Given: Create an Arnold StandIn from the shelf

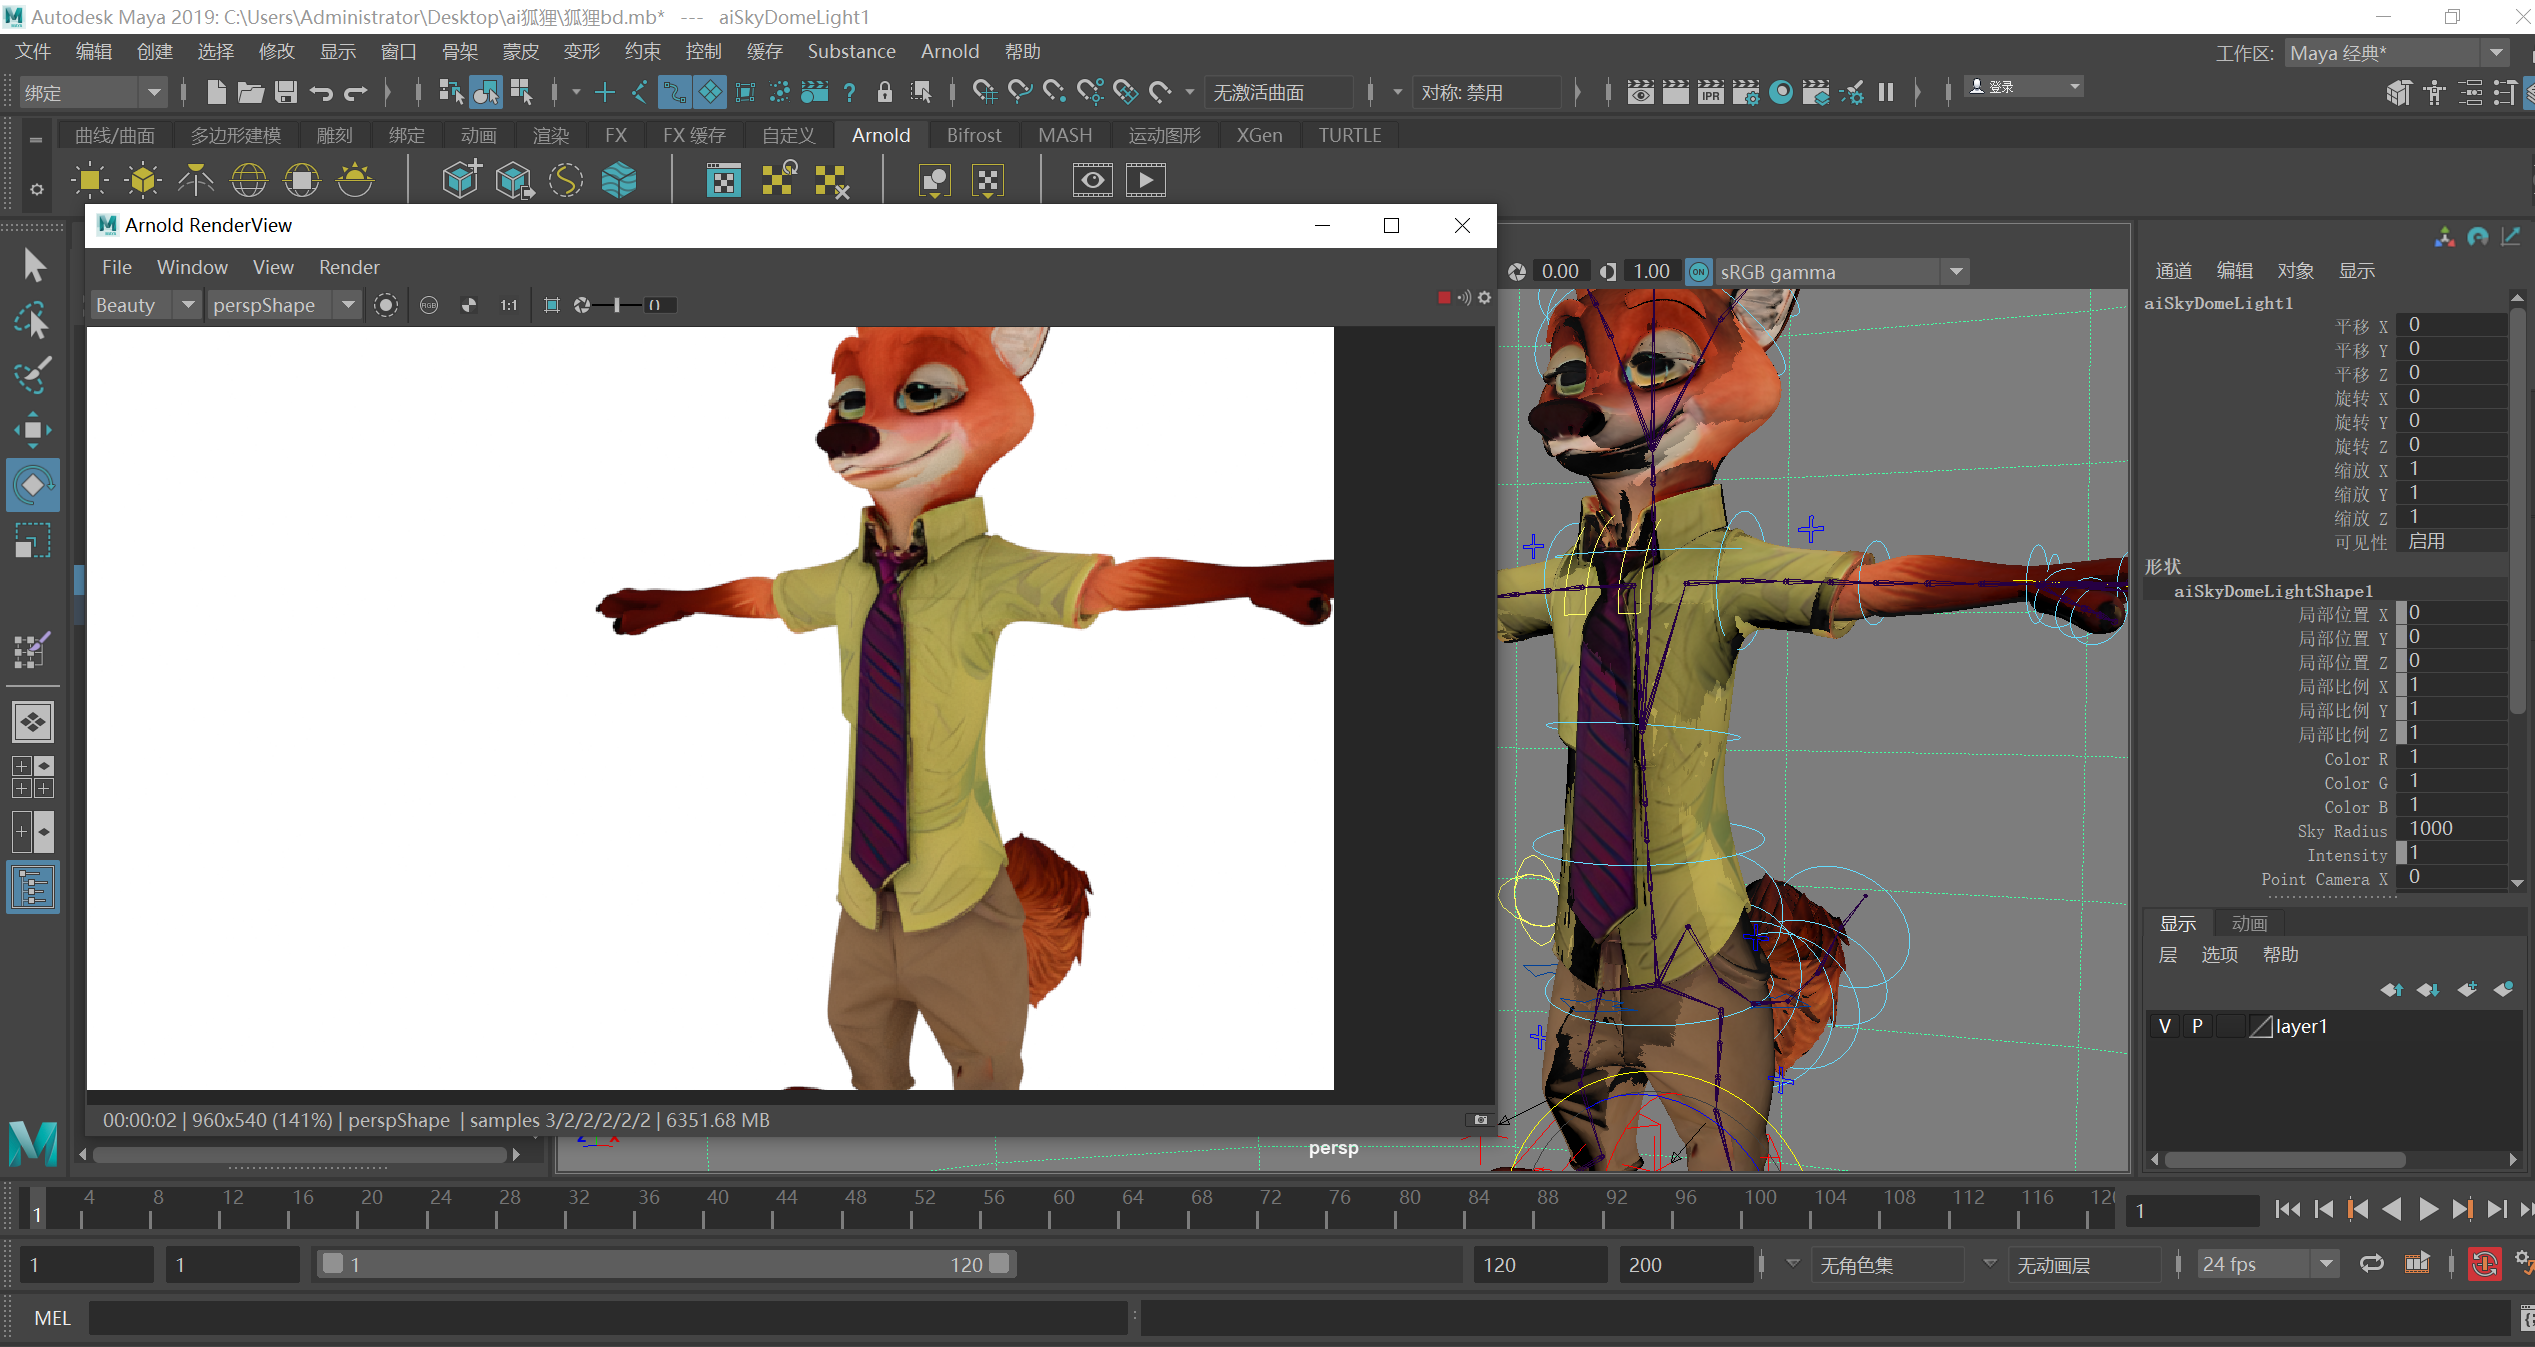Looking at the screenshot, I should (x=460, y=180).
